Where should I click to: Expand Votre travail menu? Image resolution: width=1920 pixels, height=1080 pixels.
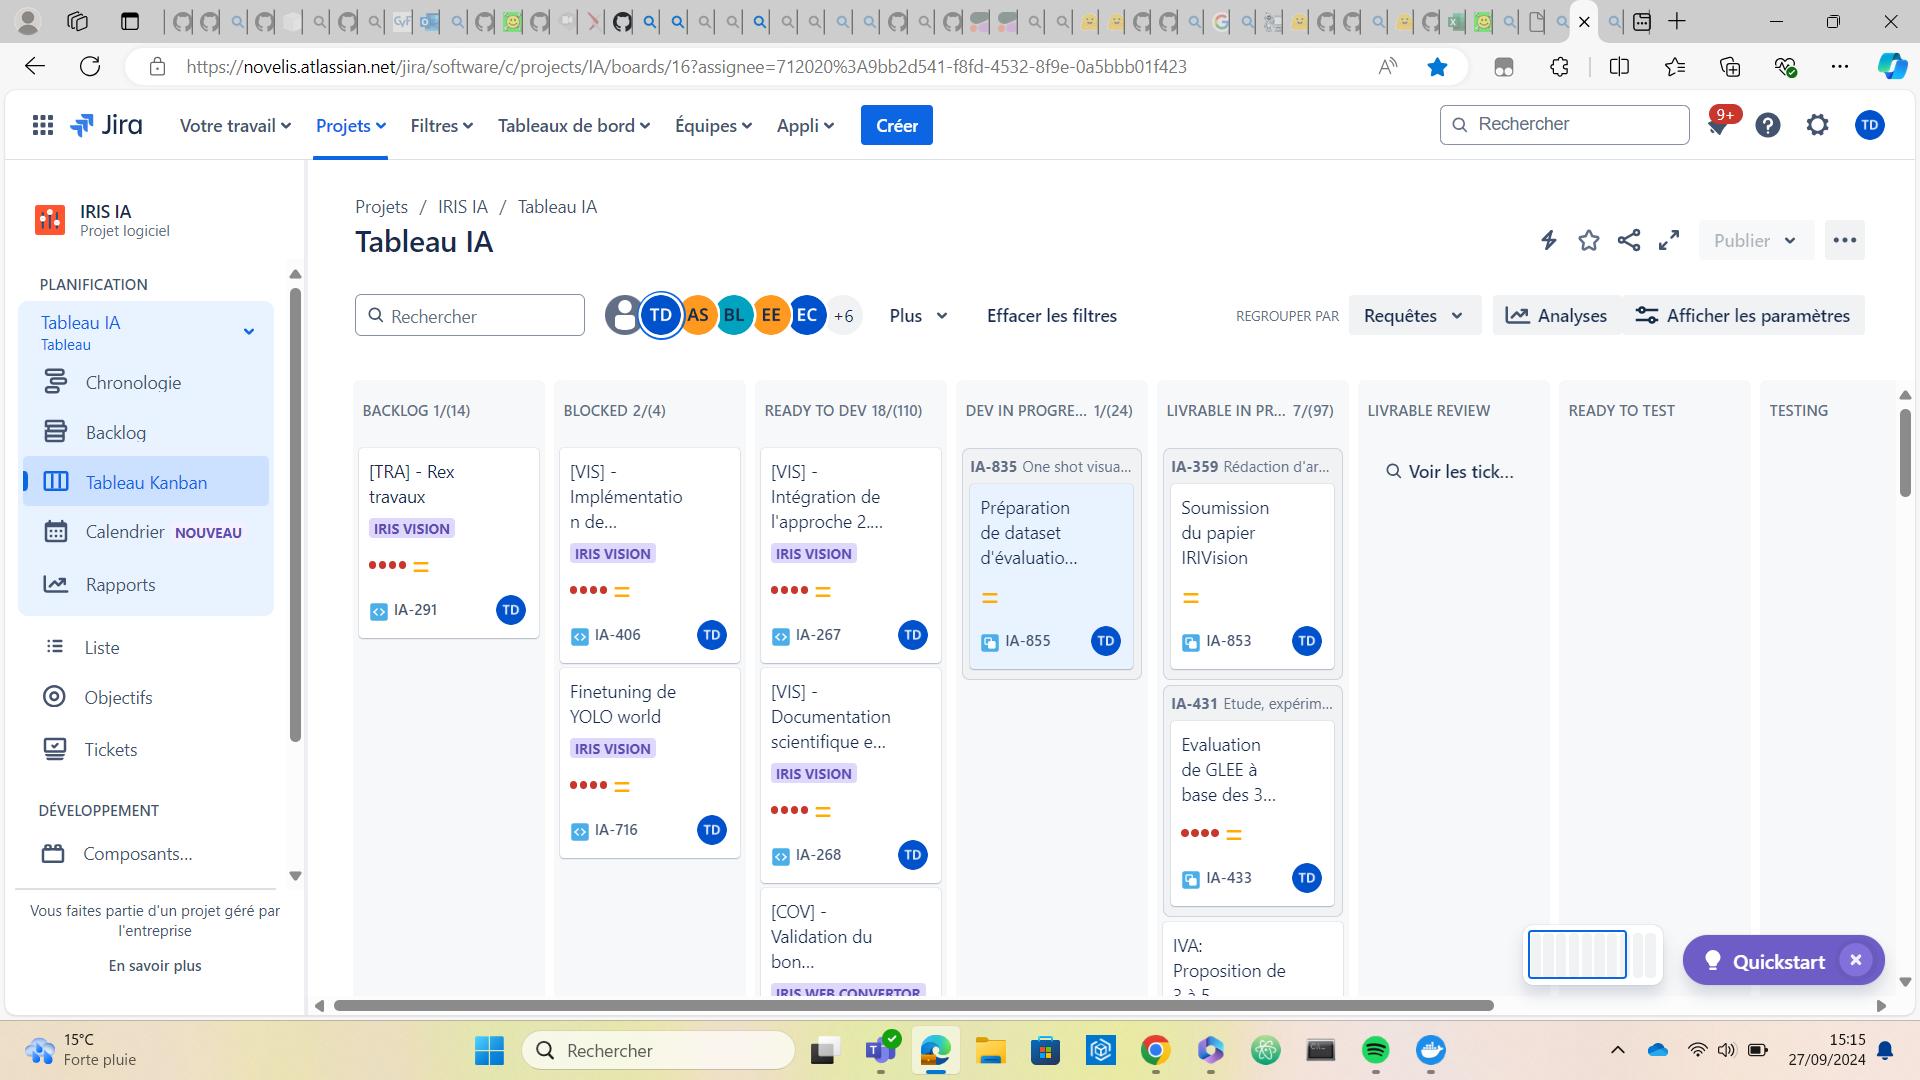(235, 125)
